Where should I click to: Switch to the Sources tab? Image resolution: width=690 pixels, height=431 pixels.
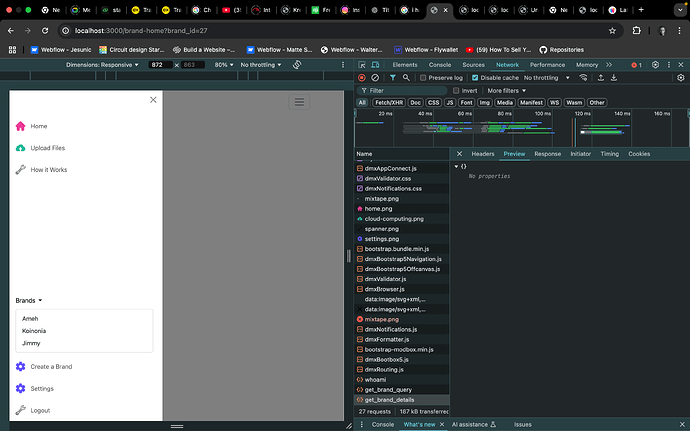point(473,65)
